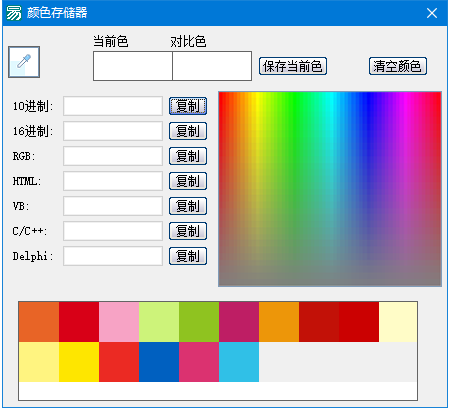Select the bright red swatch in second row
450x410 pixels.
119,362
